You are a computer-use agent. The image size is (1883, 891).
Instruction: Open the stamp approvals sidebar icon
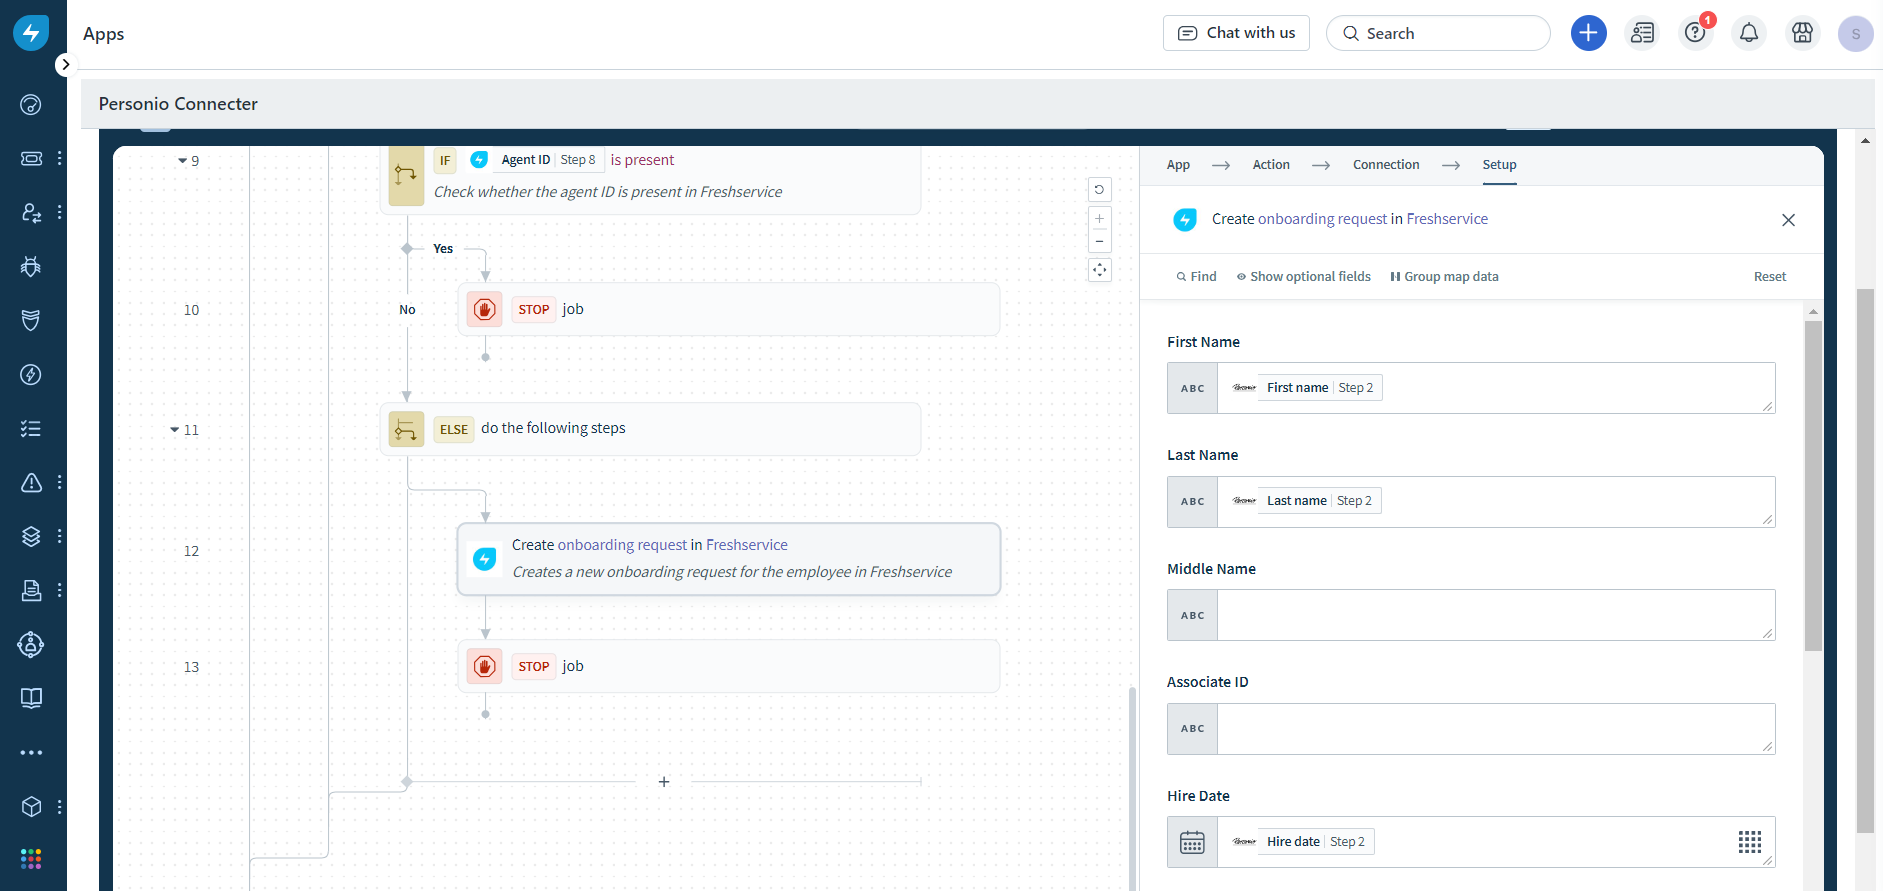pyautogui.click(x=31, y=590)
